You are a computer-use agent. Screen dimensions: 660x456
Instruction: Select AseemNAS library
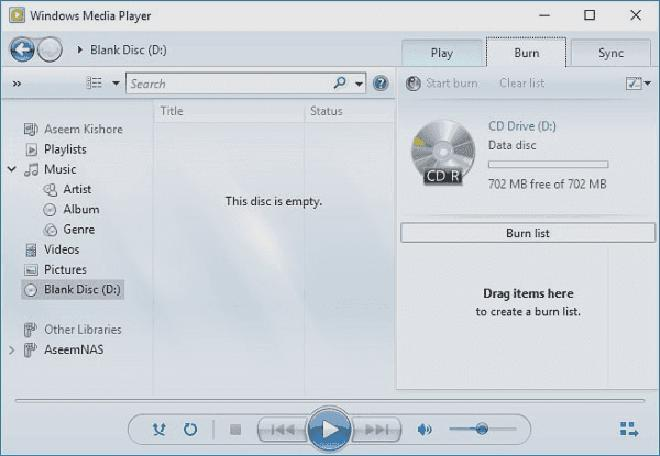click(74, 349)
